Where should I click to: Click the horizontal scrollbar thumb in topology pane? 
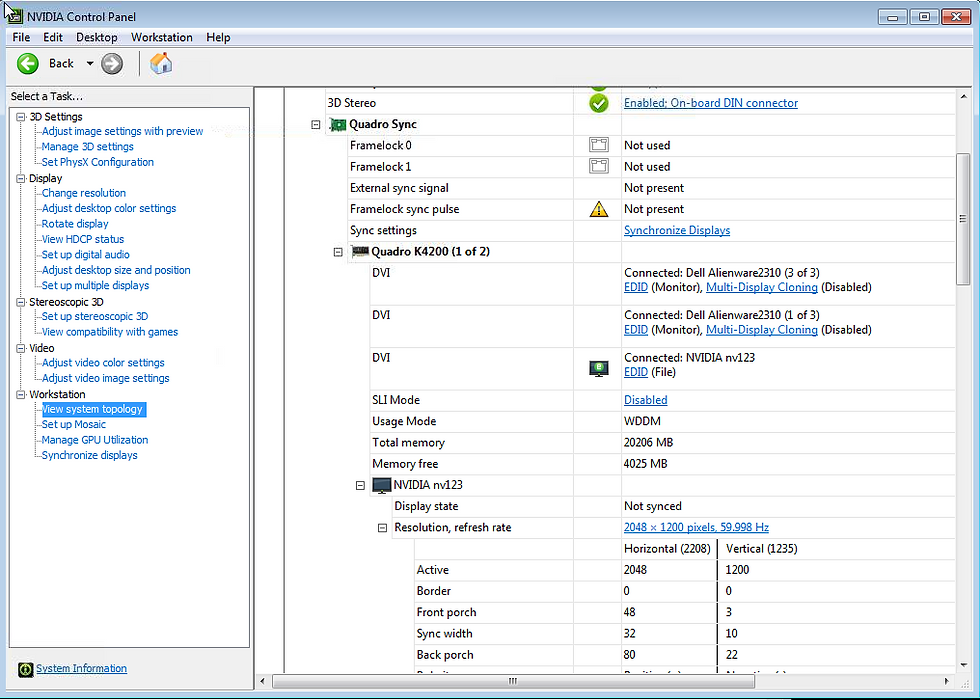[x=512, y=681]
